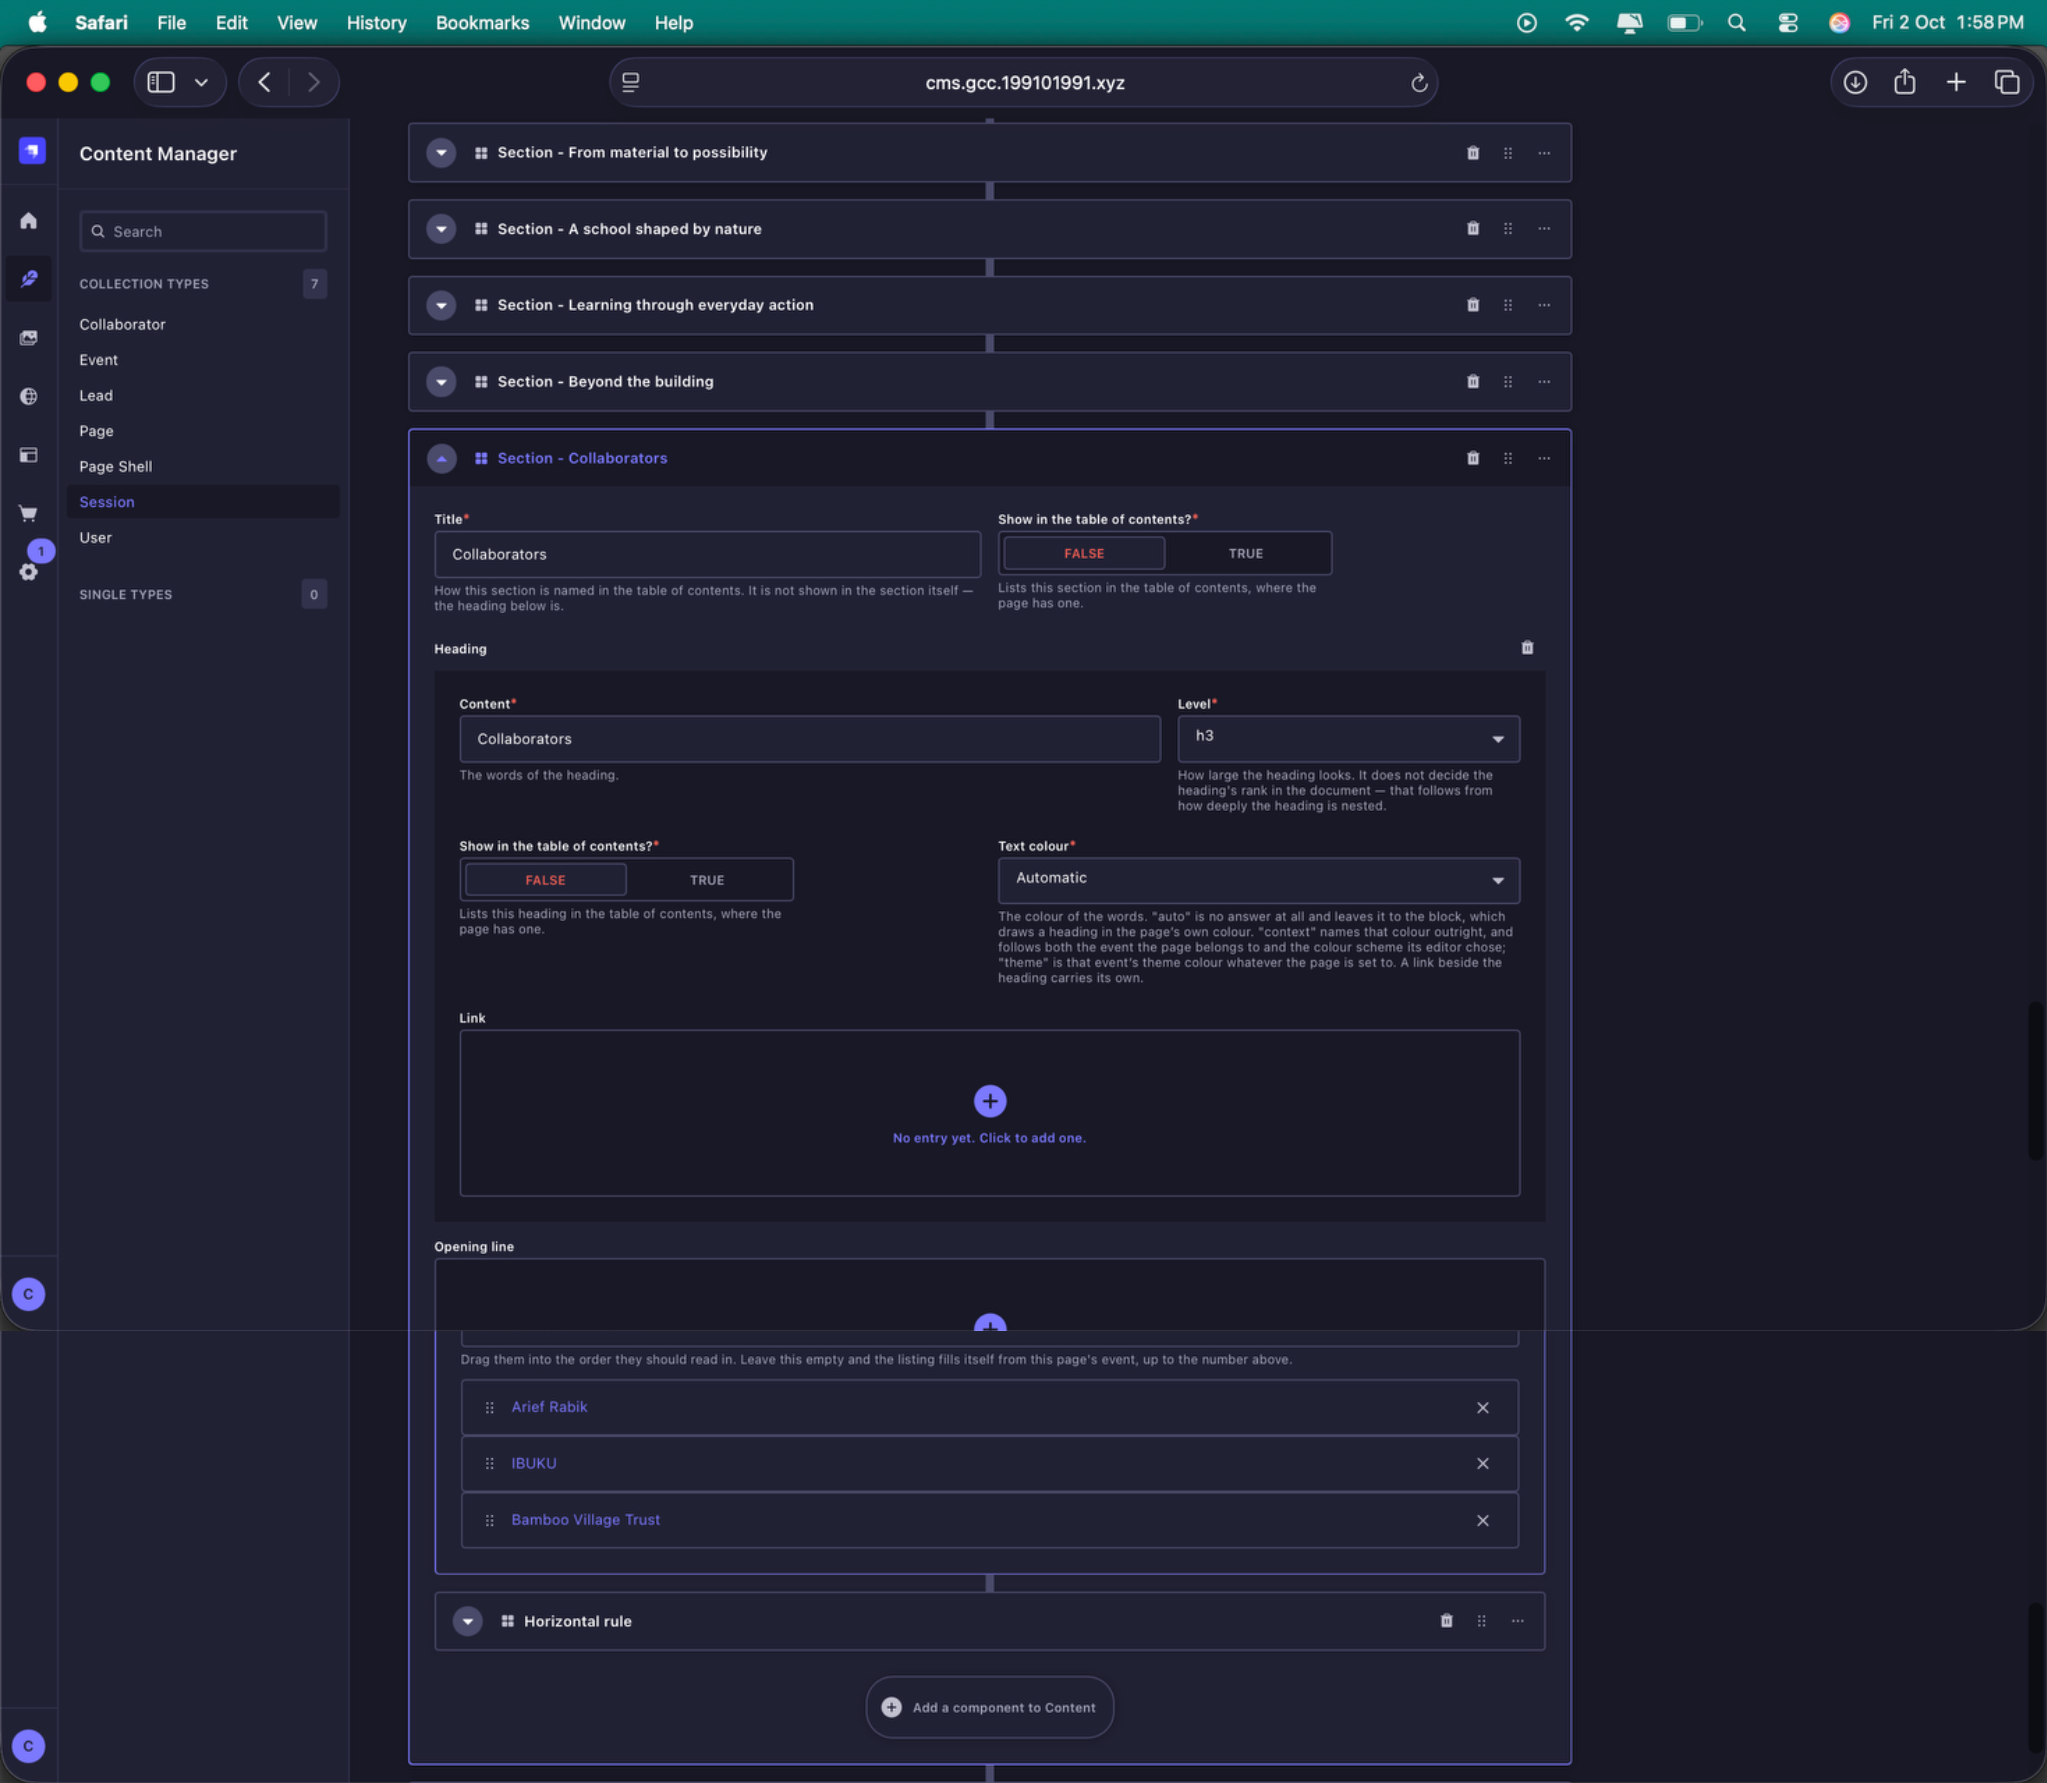
Task: Select the Session collection type
Action: [x=203, y=502]
